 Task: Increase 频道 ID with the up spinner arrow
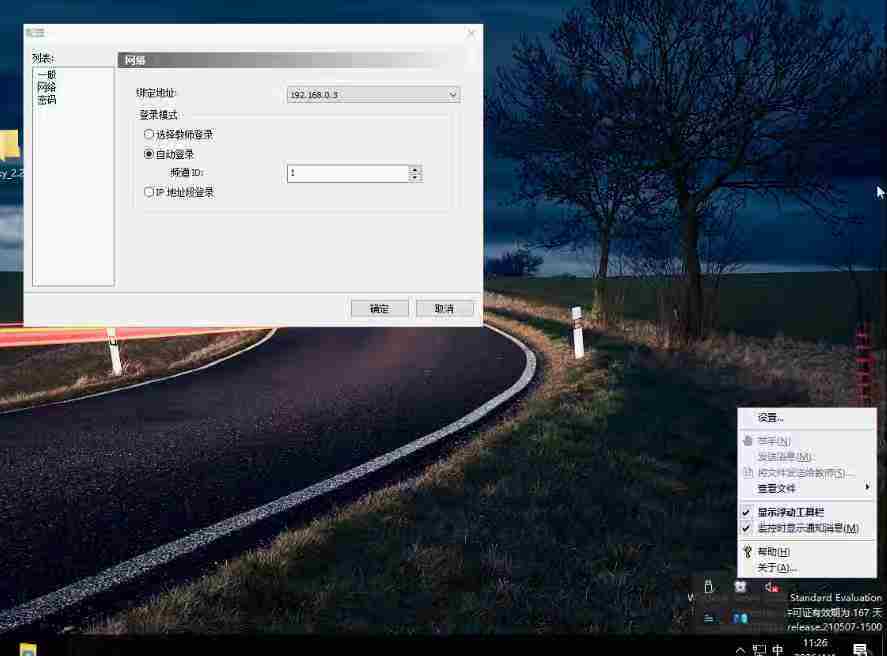415,169
